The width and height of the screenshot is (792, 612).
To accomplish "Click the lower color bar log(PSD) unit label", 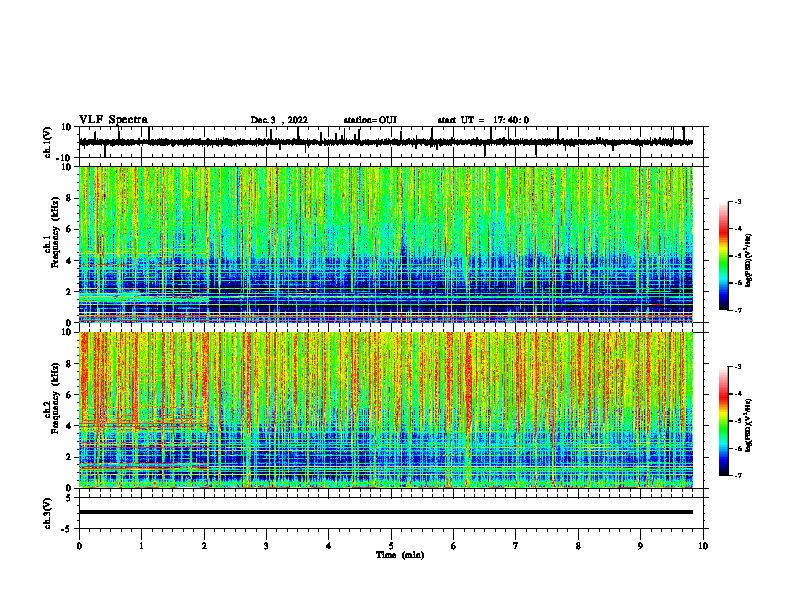I will tap(749, 425).
